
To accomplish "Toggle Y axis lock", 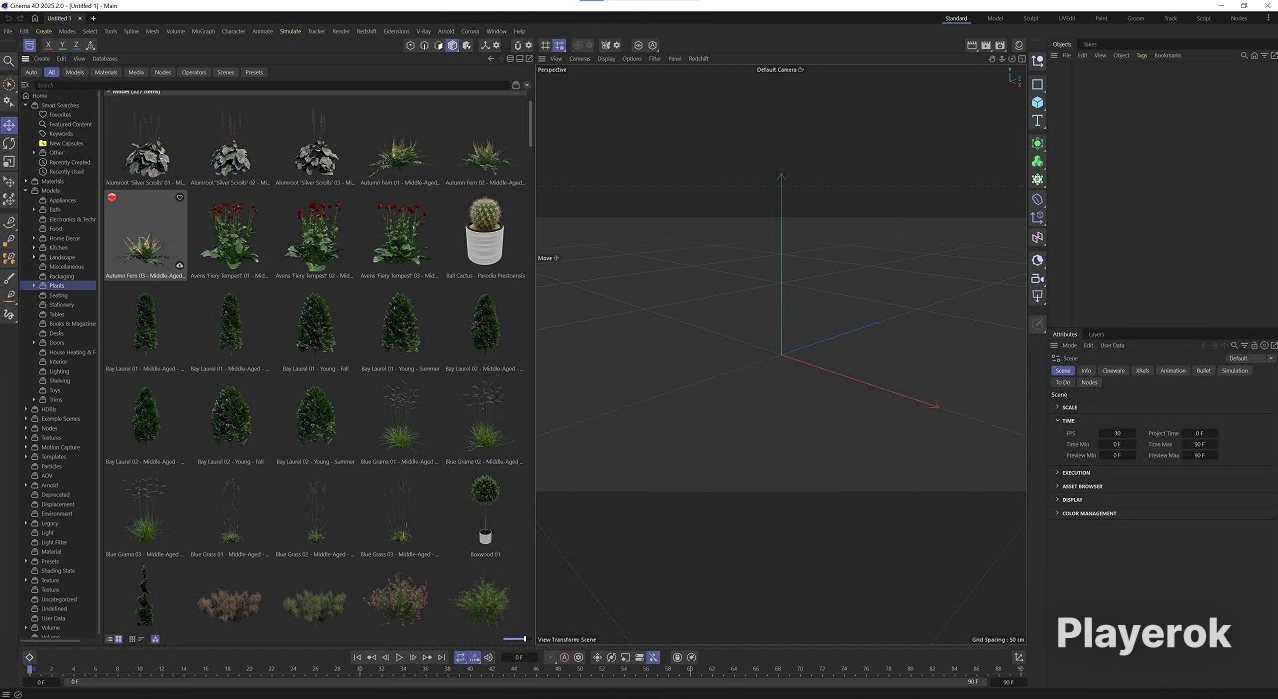I will pos(62,45).
